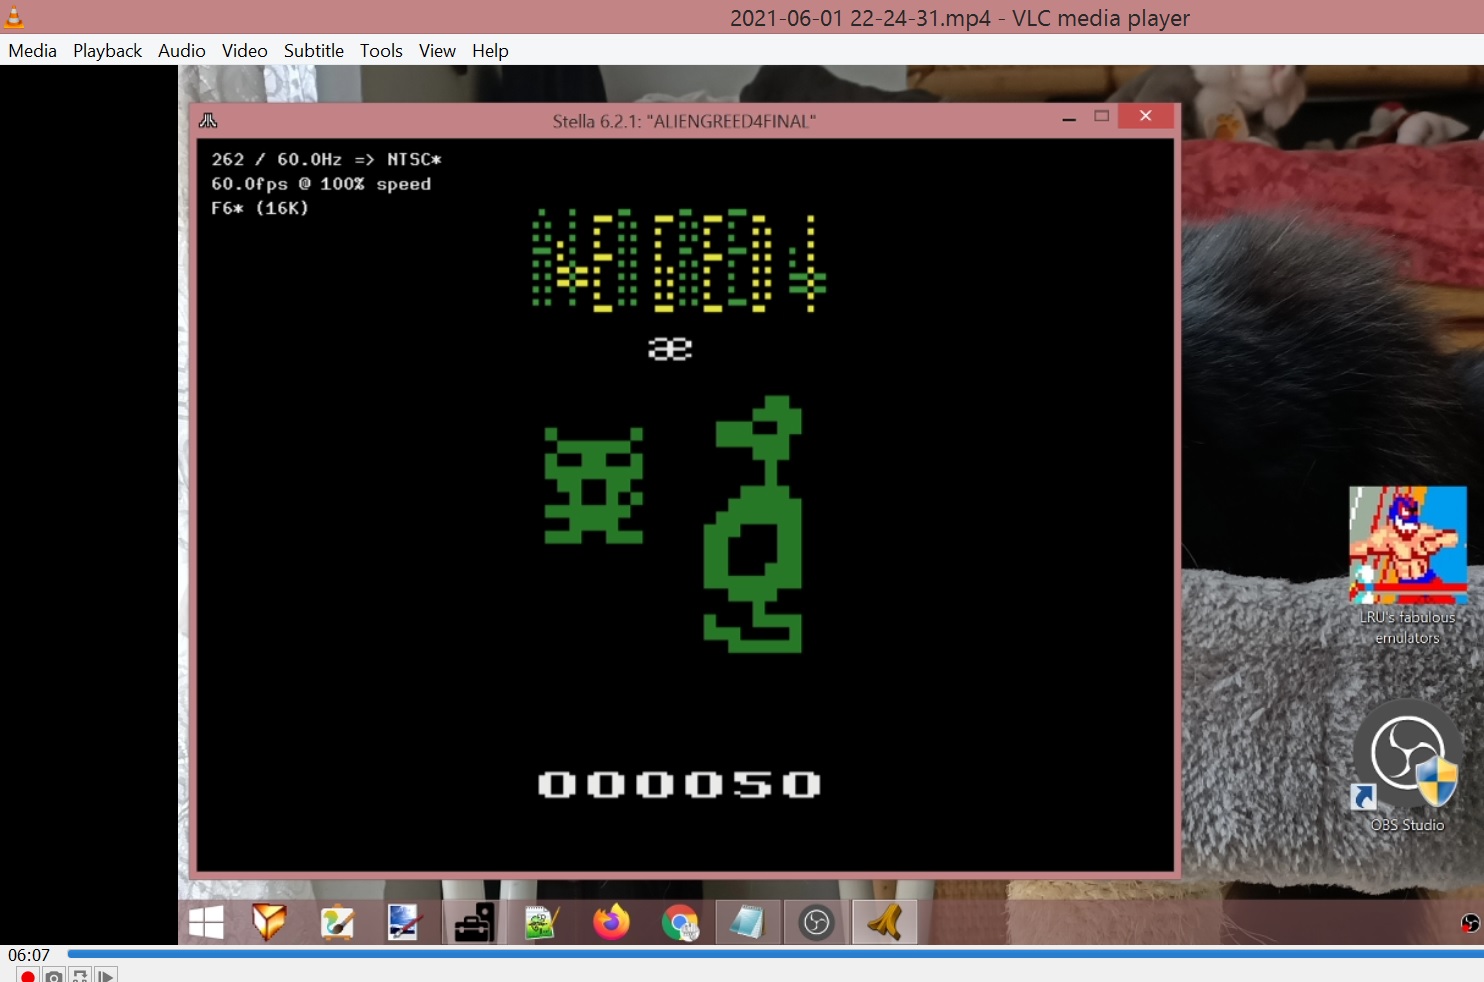Expand the Video menu
The width and height of the screenshot is (1484, 982).
coord(244,51)
